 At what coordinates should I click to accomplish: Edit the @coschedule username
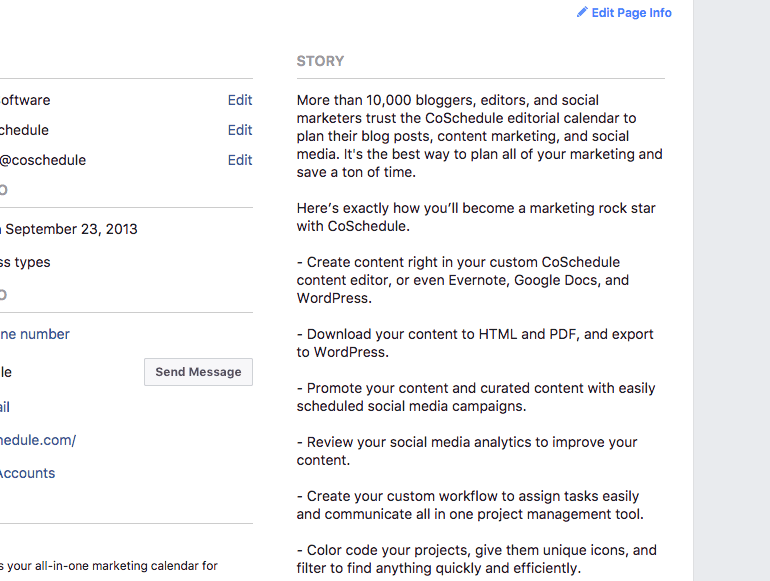coord(240,160)
